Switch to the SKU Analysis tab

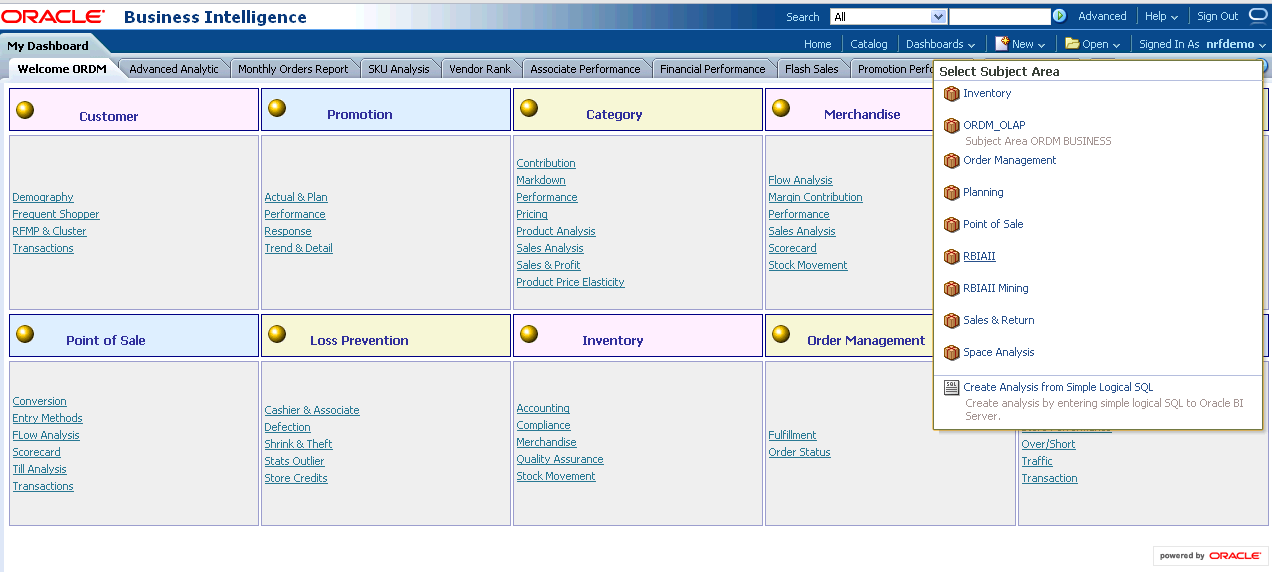(x=398, y=69)
